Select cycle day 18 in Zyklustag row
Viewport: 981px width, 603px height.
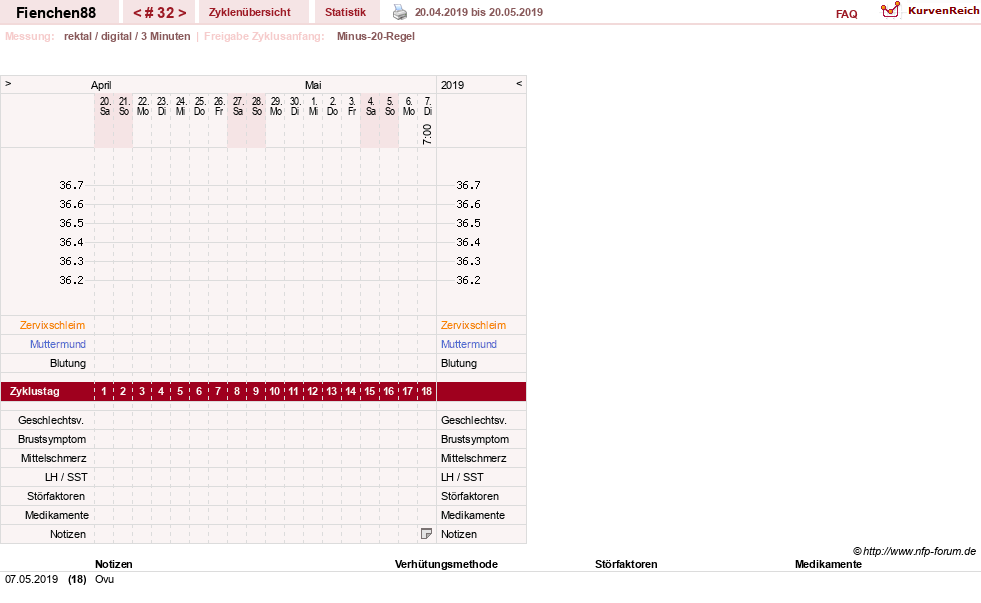(x=426, y=392)
